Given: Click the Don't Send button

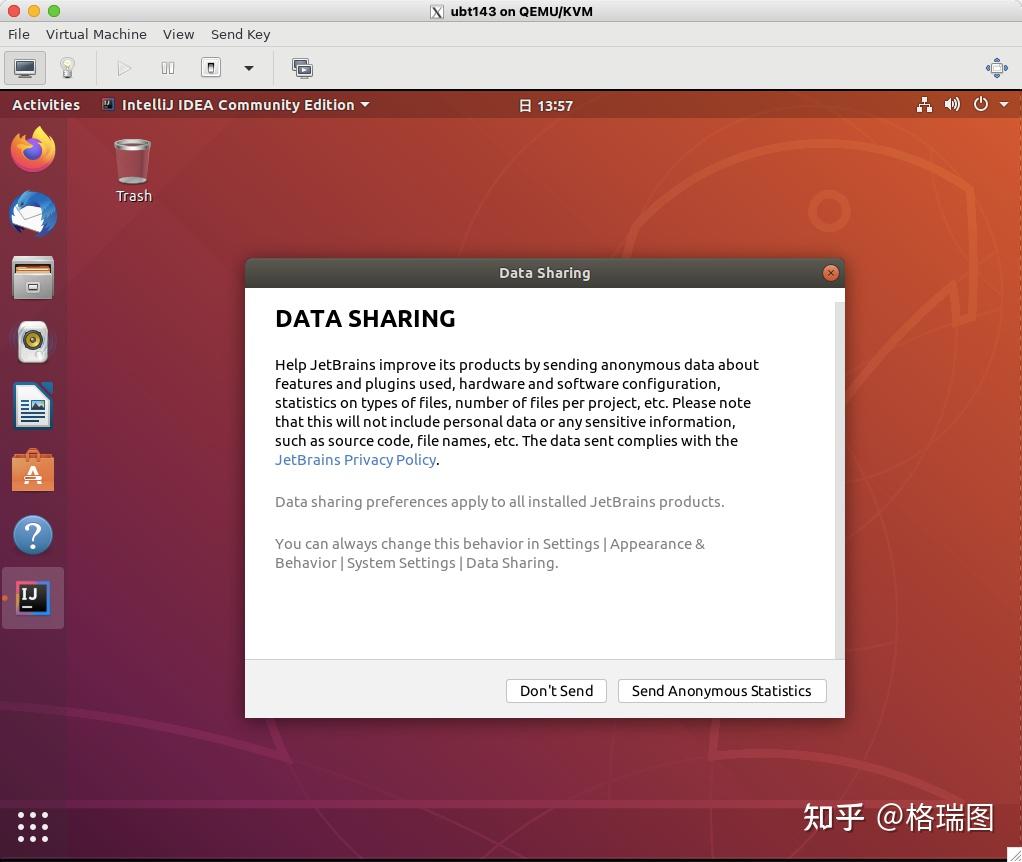Looking at the screenshot, I should pyautogui.click(x=556, y=691).
